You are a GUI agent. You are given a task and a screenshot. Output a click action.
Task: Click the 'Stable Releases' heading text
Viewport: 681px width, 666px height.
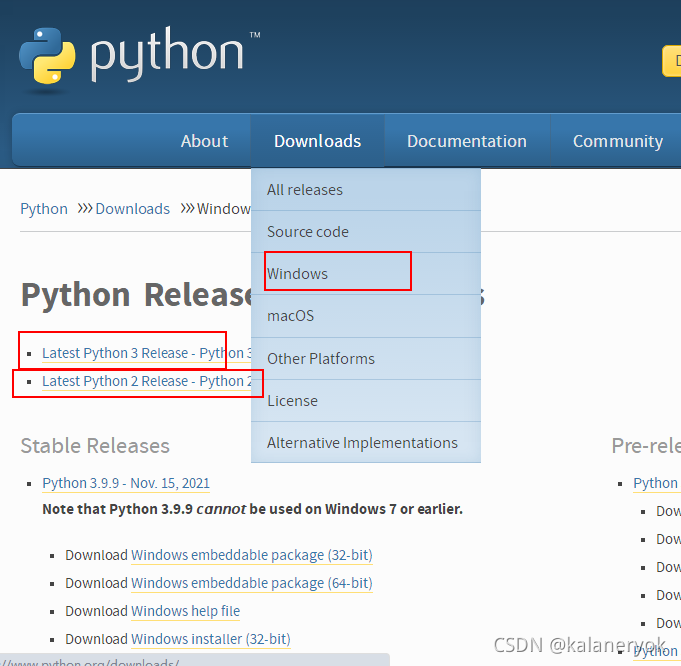click(95, 446)
